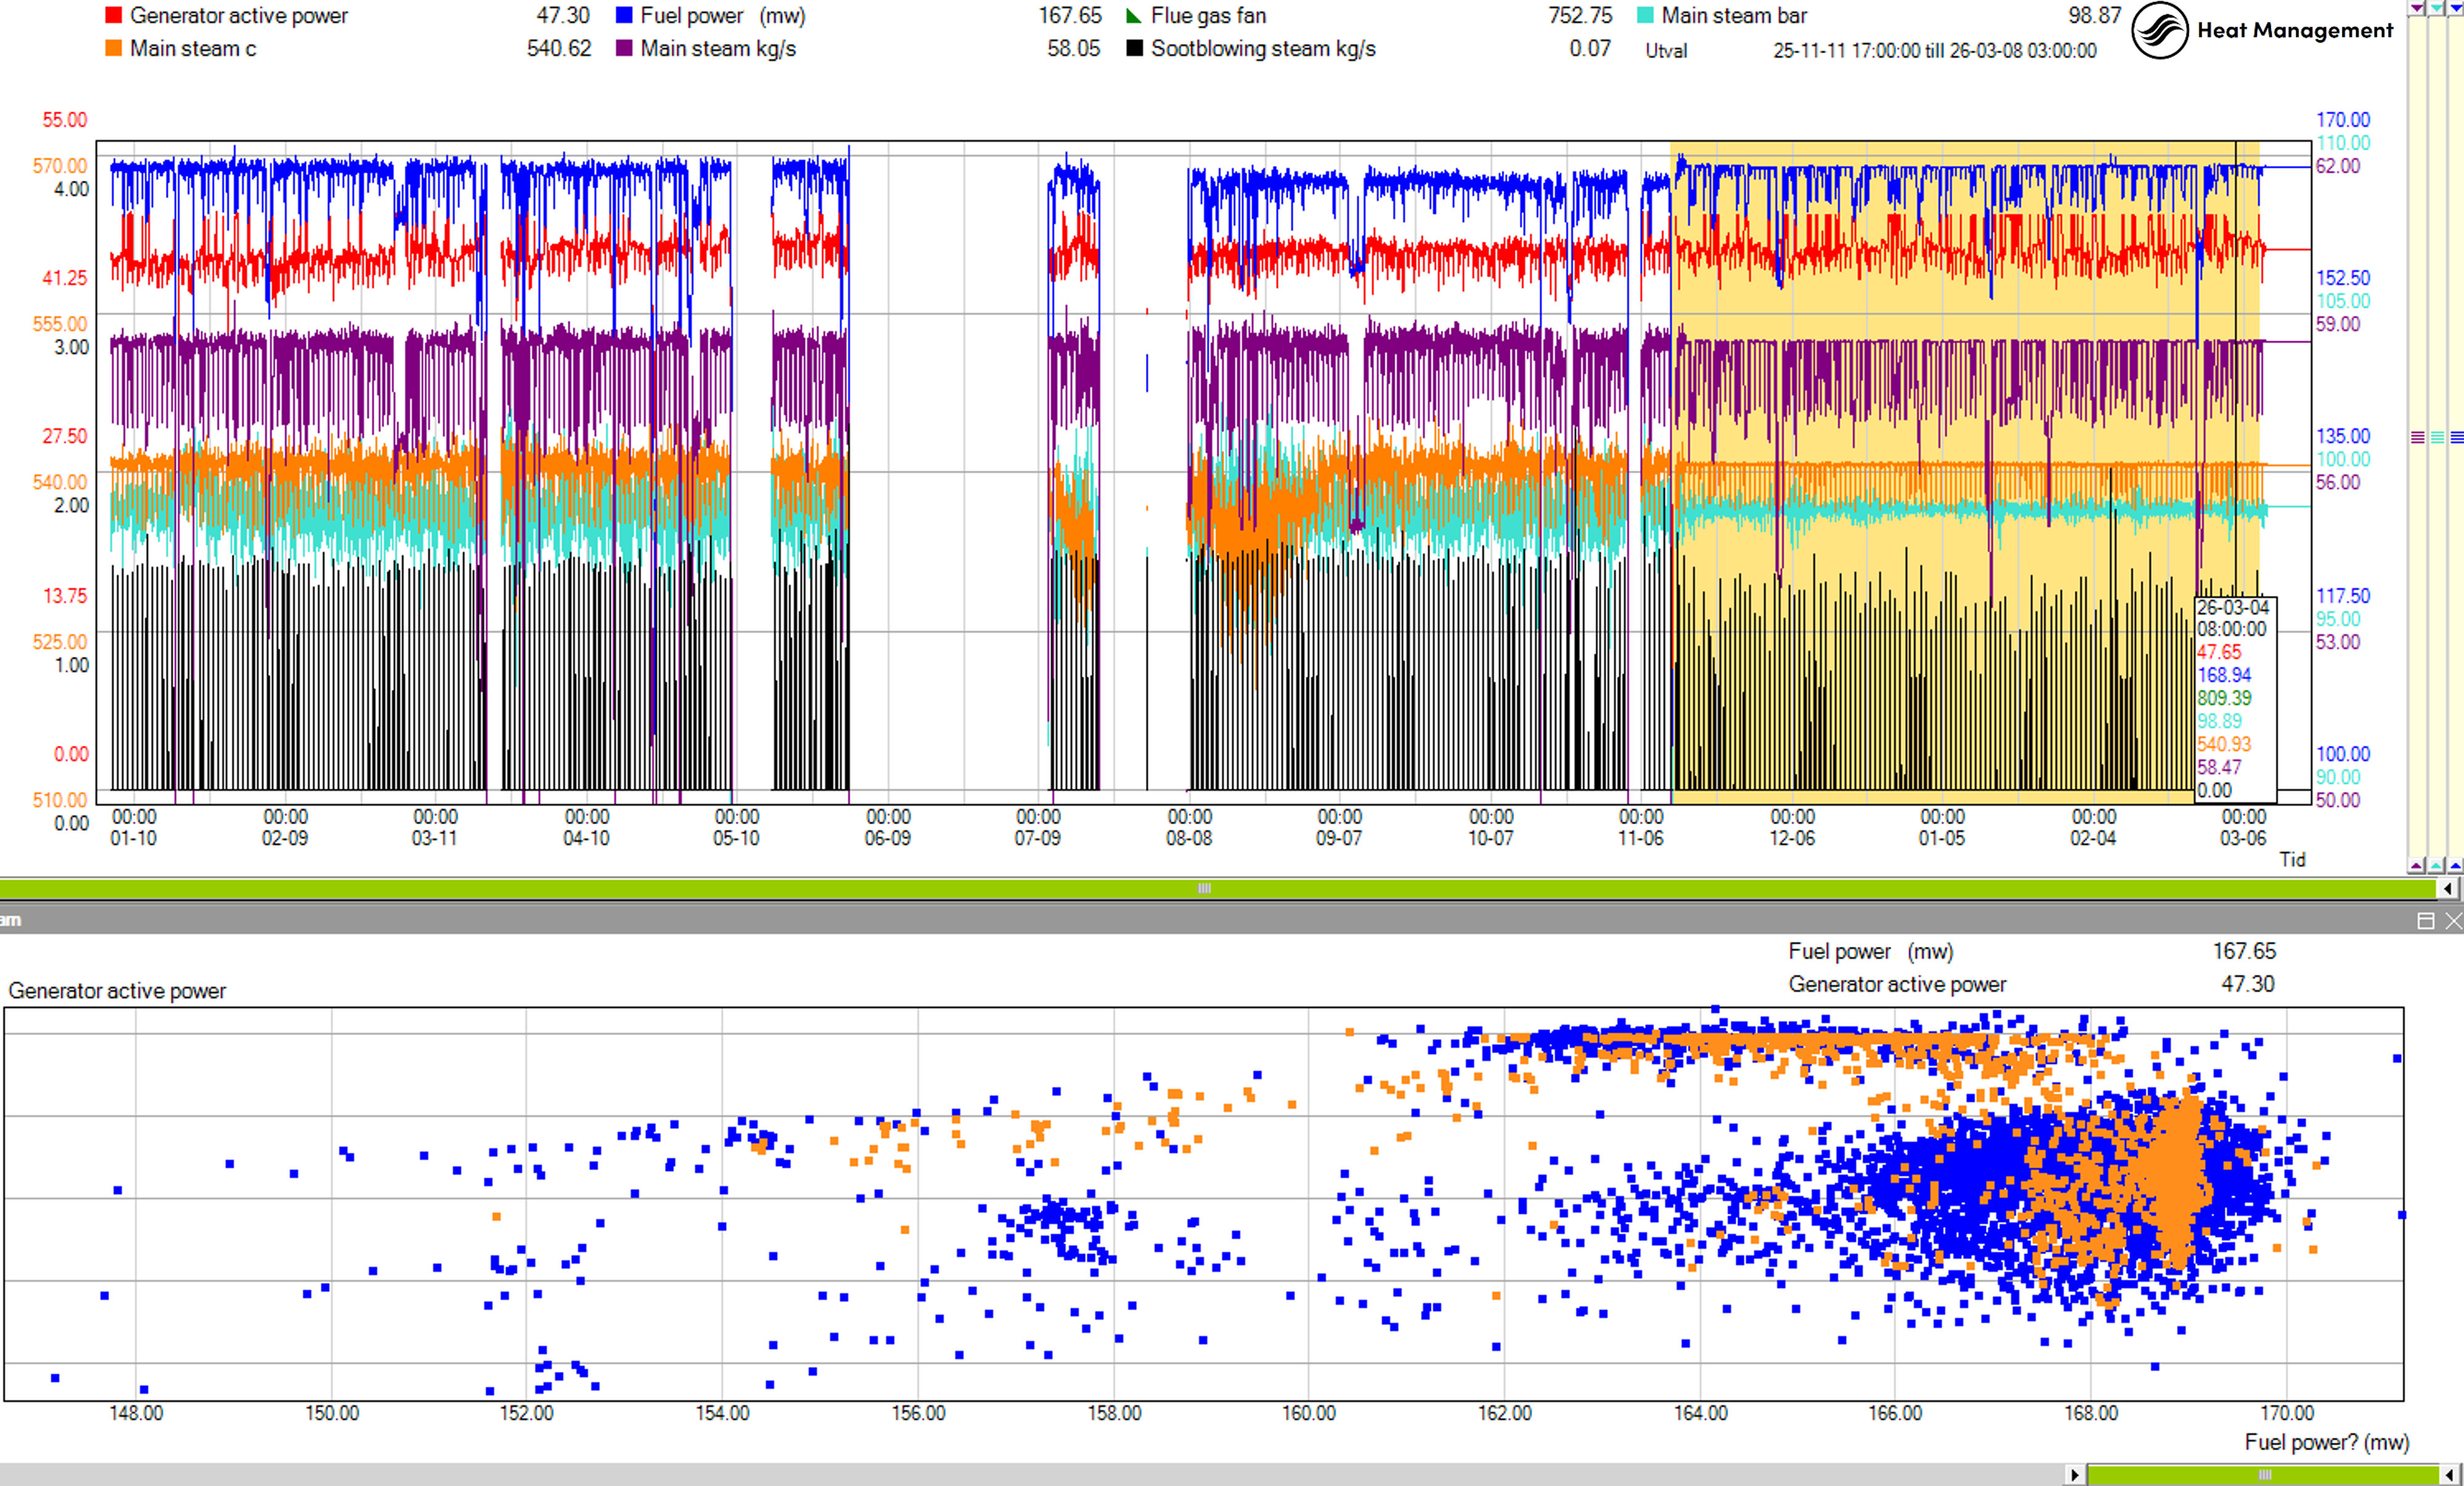This screenshot has width=2464, height=1486.
Task: Click the red Generator active power legend swatch
Action: click(114, 16)
